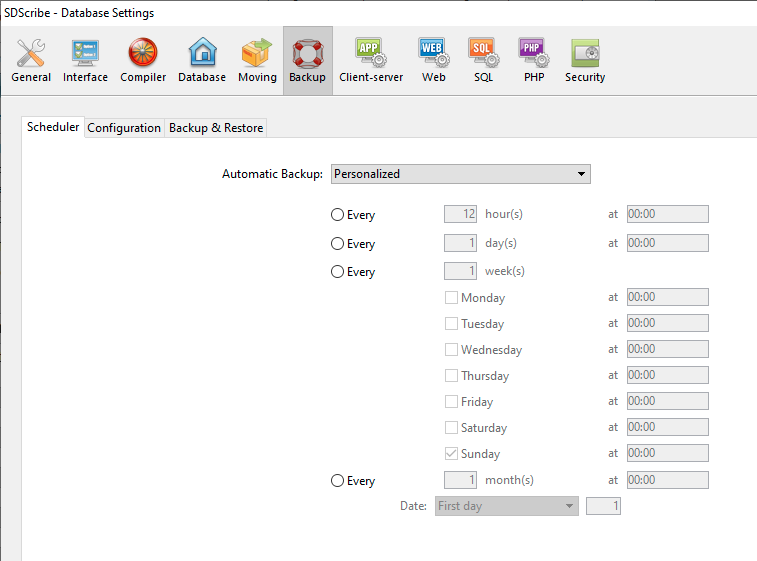Click the Automatic Backup label
757x561 pixels.
[x=272, y=174]
